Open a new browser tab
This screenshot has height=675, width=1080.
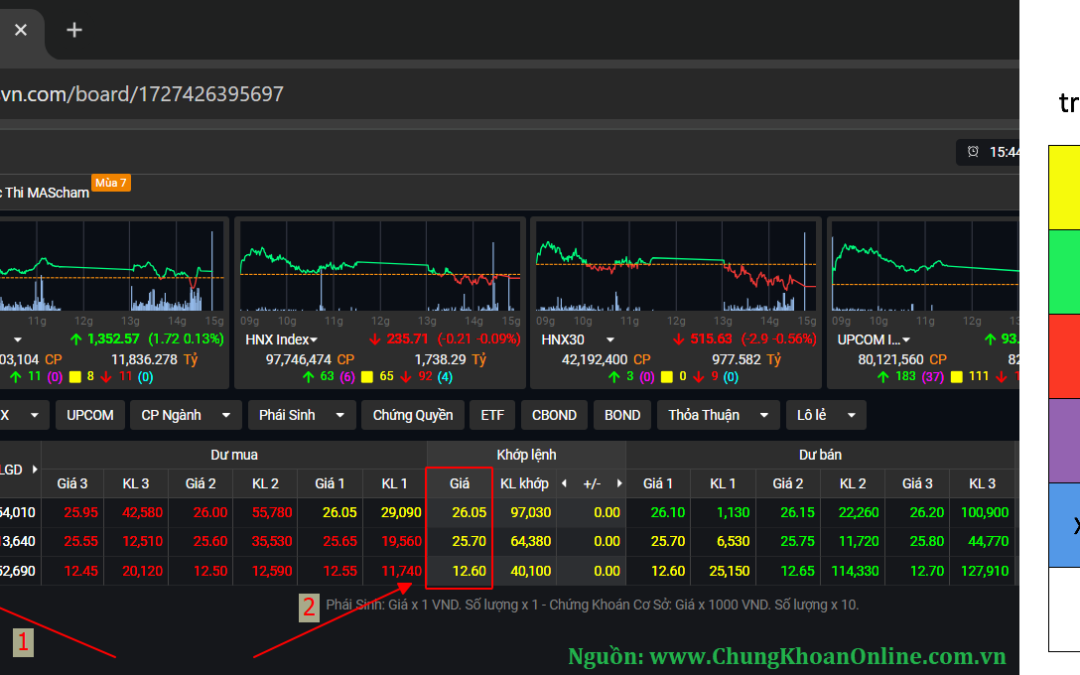coord(75,30)
